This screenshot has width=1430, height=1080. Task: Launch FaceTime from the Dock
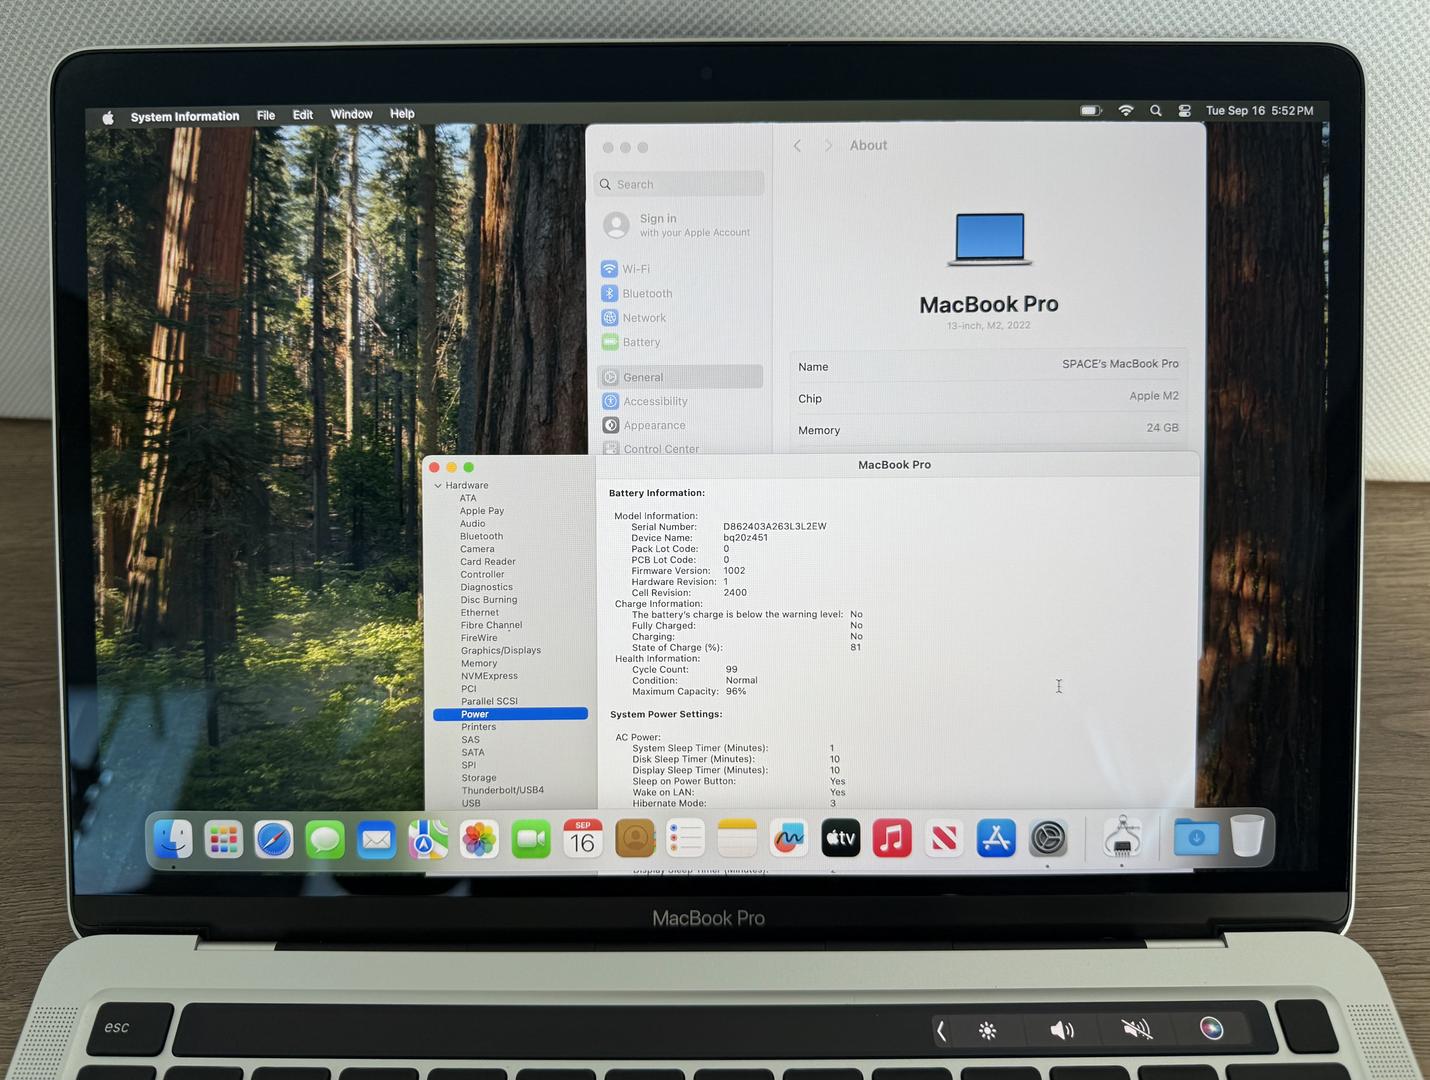531,839
